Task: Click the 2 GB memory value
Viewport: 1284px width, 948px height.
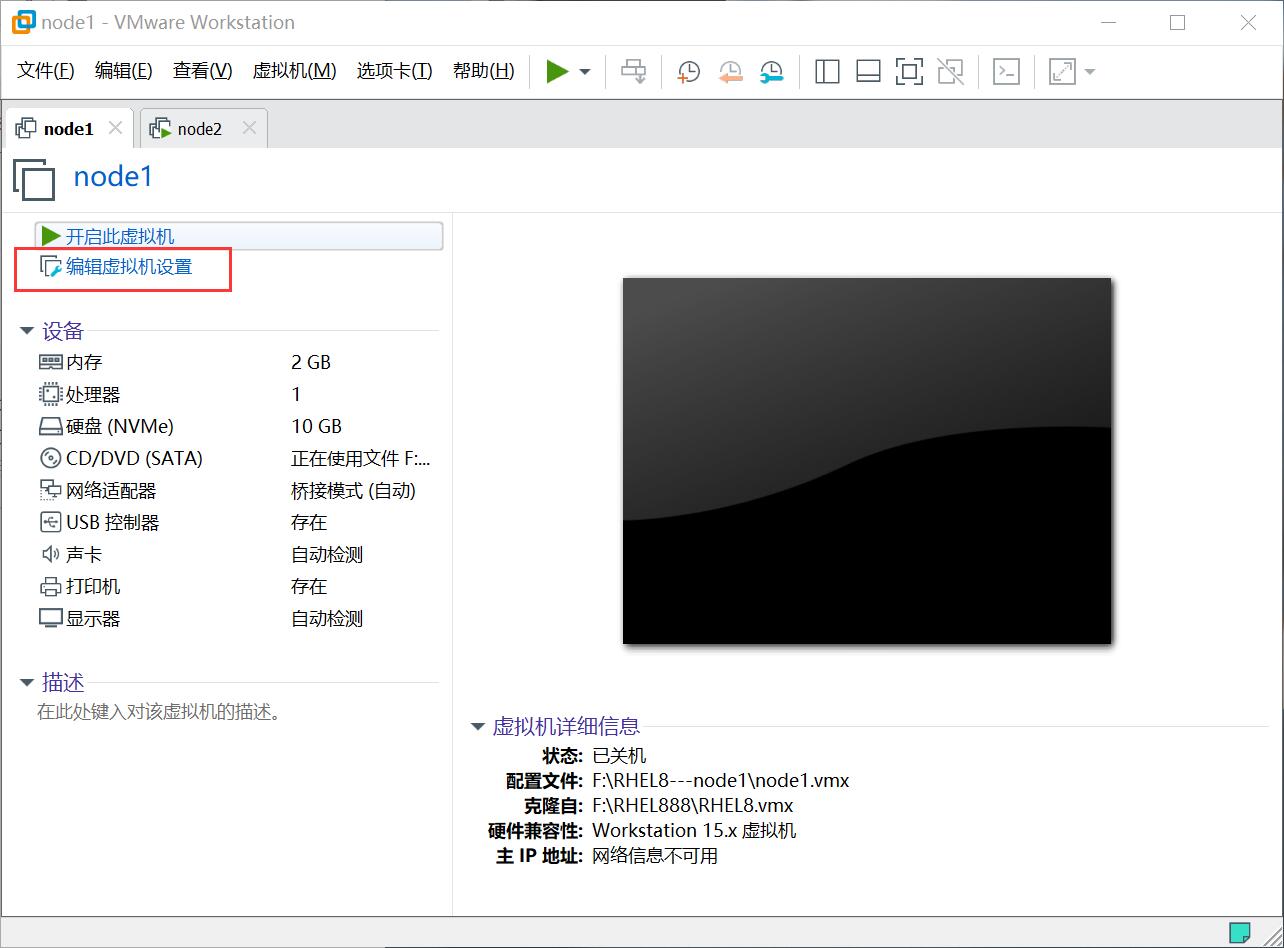Action: tap(311, 362)
